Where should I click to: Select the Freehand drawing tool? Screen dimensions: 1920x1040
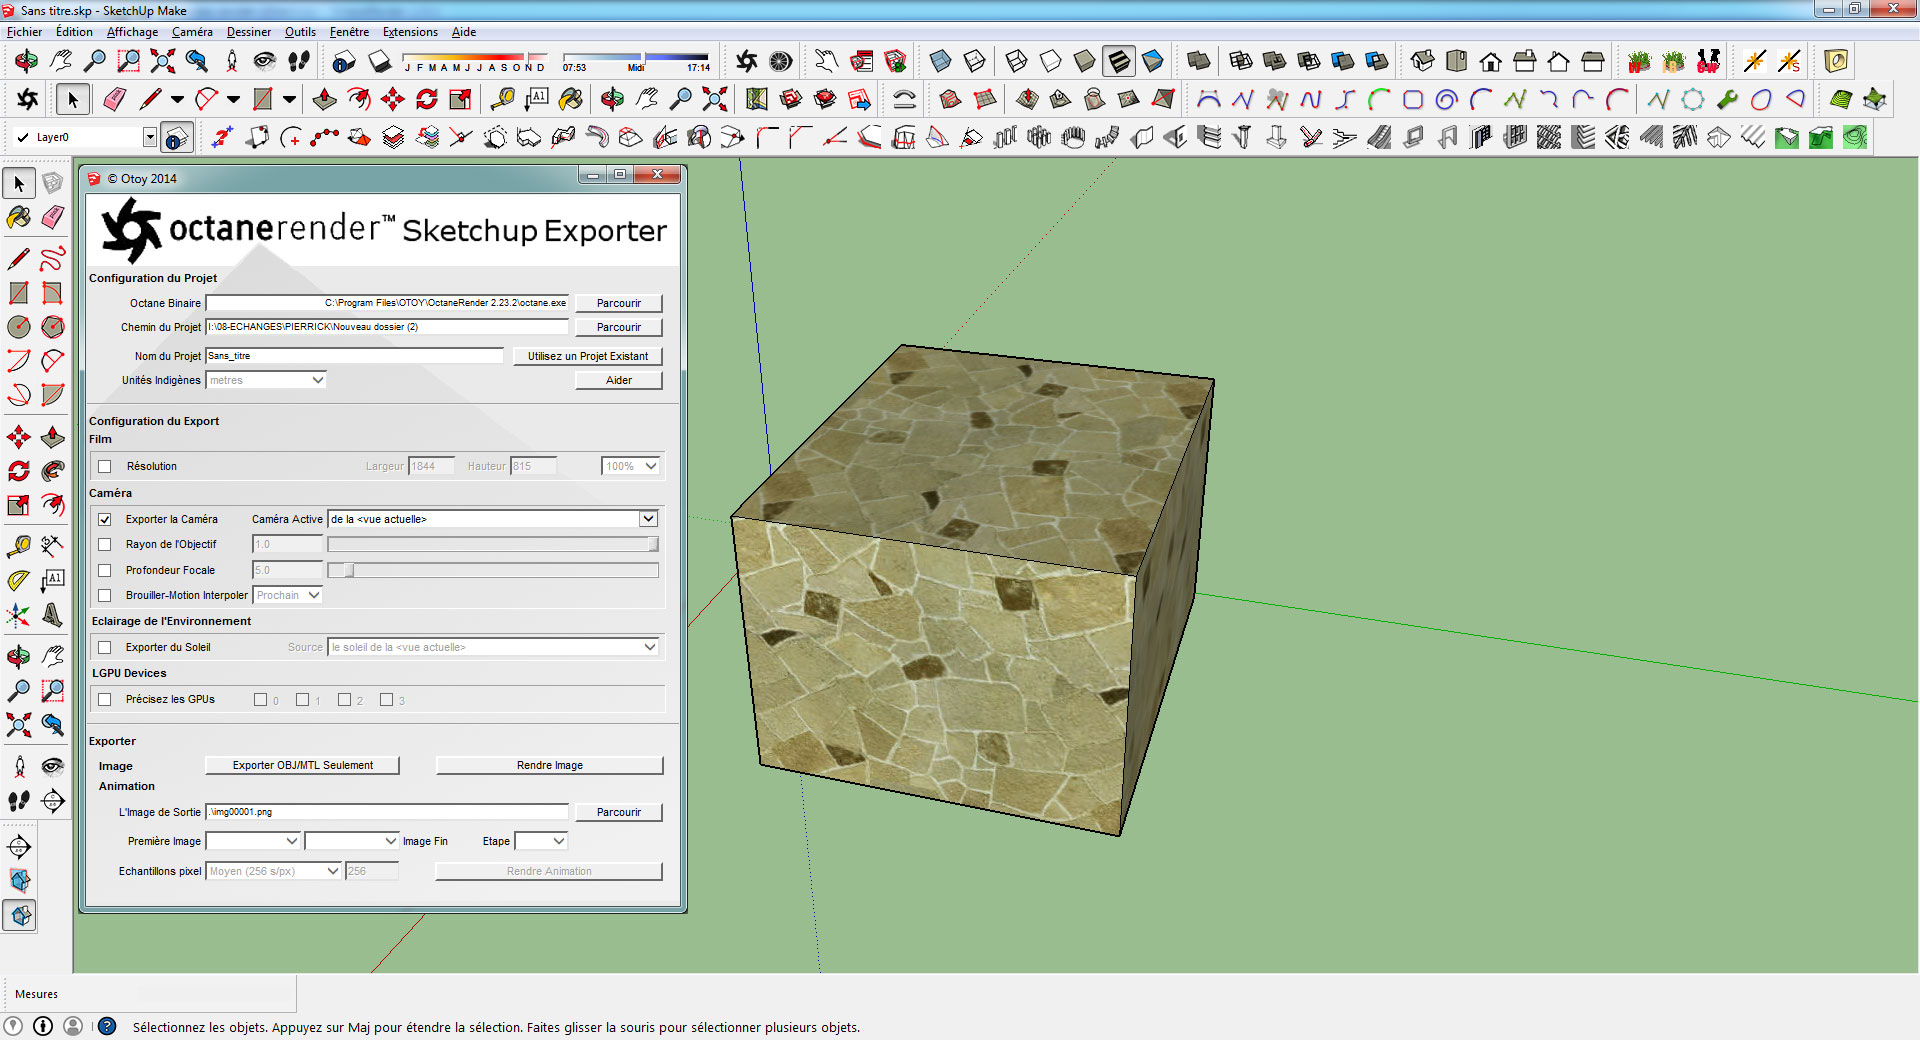click(52, 259)
